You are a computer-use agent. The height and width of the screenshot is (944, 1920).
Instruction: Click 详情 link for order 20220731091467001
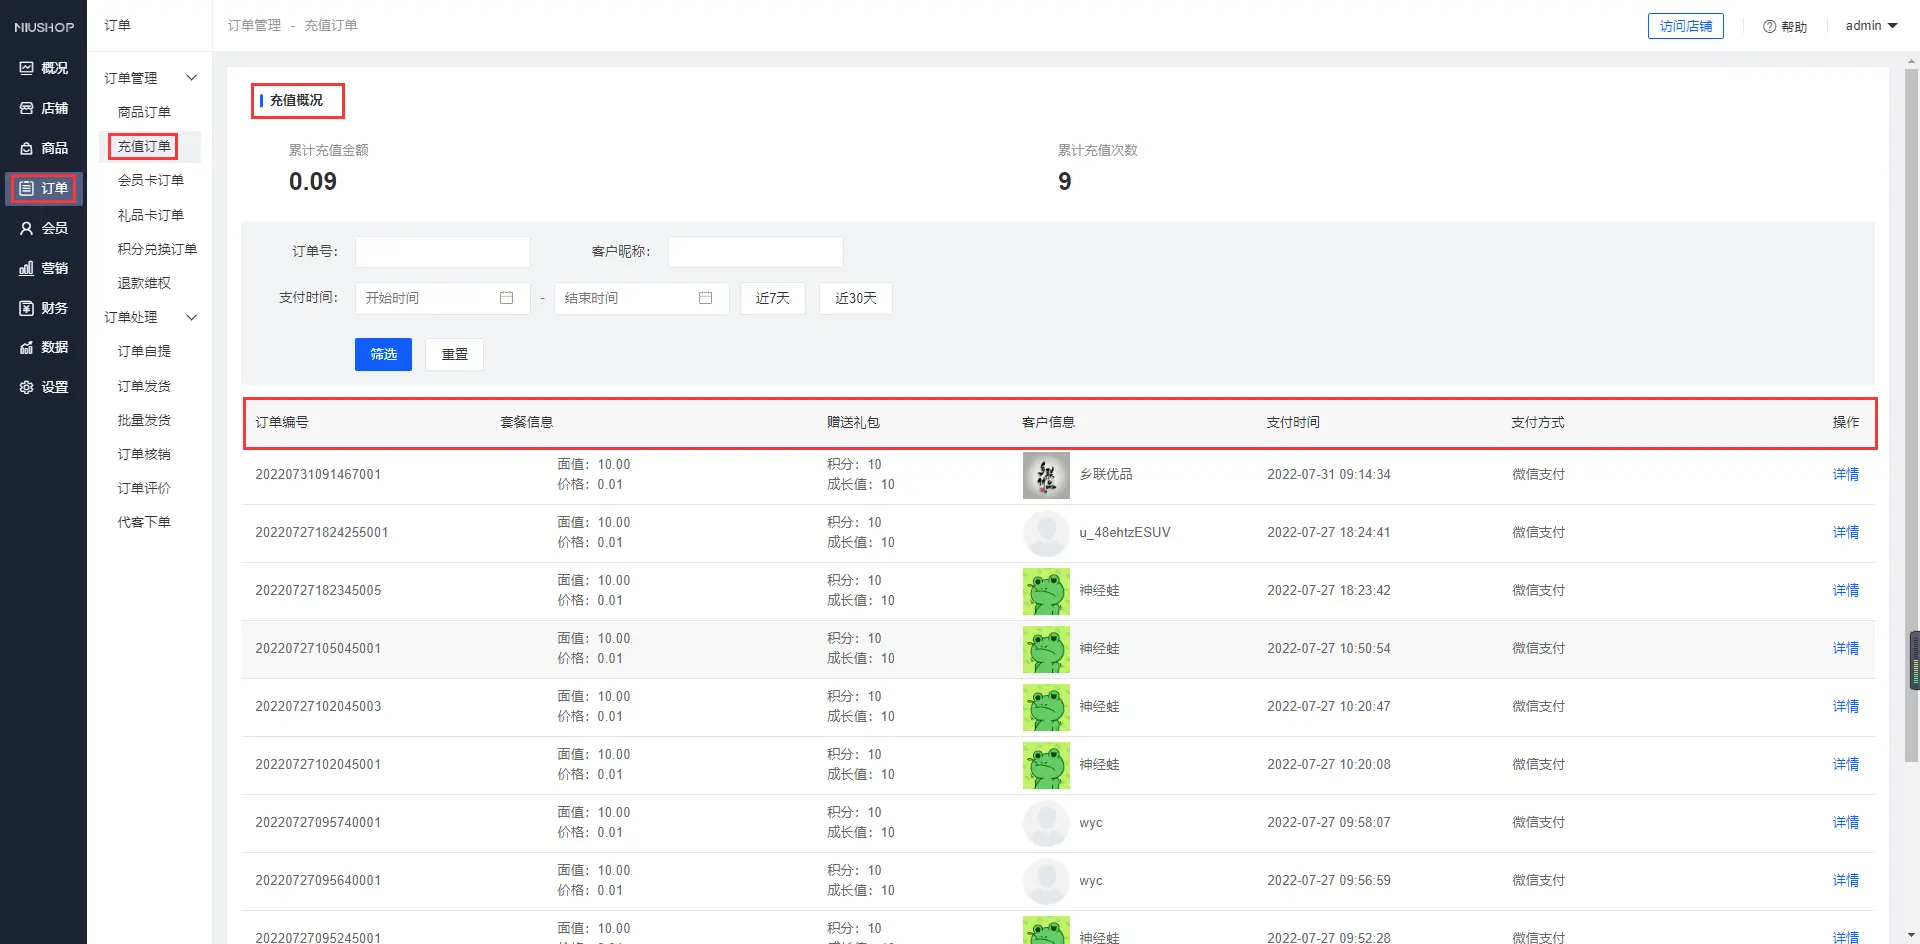point(1845,474)
